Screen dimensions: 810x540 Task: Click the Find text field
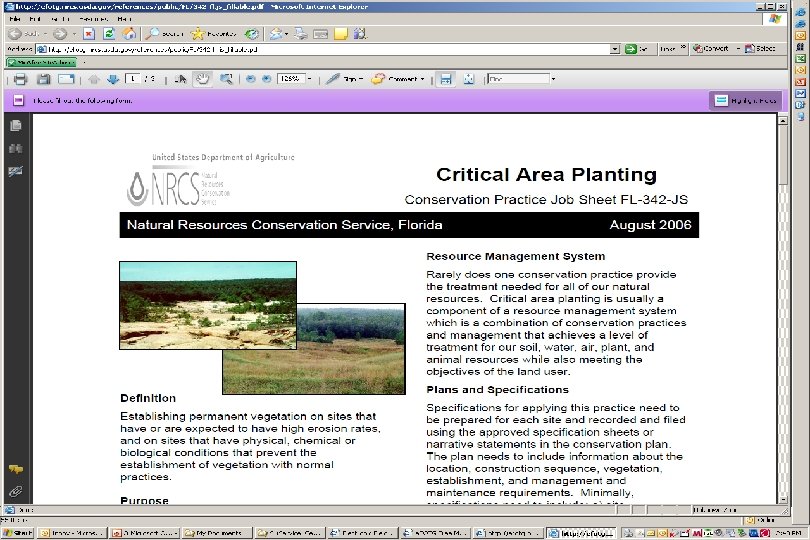(519, 79)
